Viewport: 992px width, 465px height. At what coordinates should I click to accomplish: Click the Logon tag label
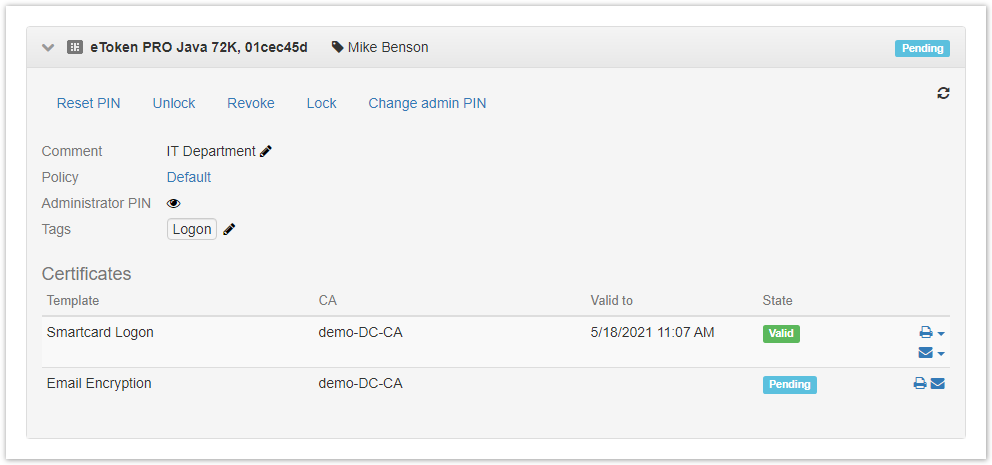192,229
